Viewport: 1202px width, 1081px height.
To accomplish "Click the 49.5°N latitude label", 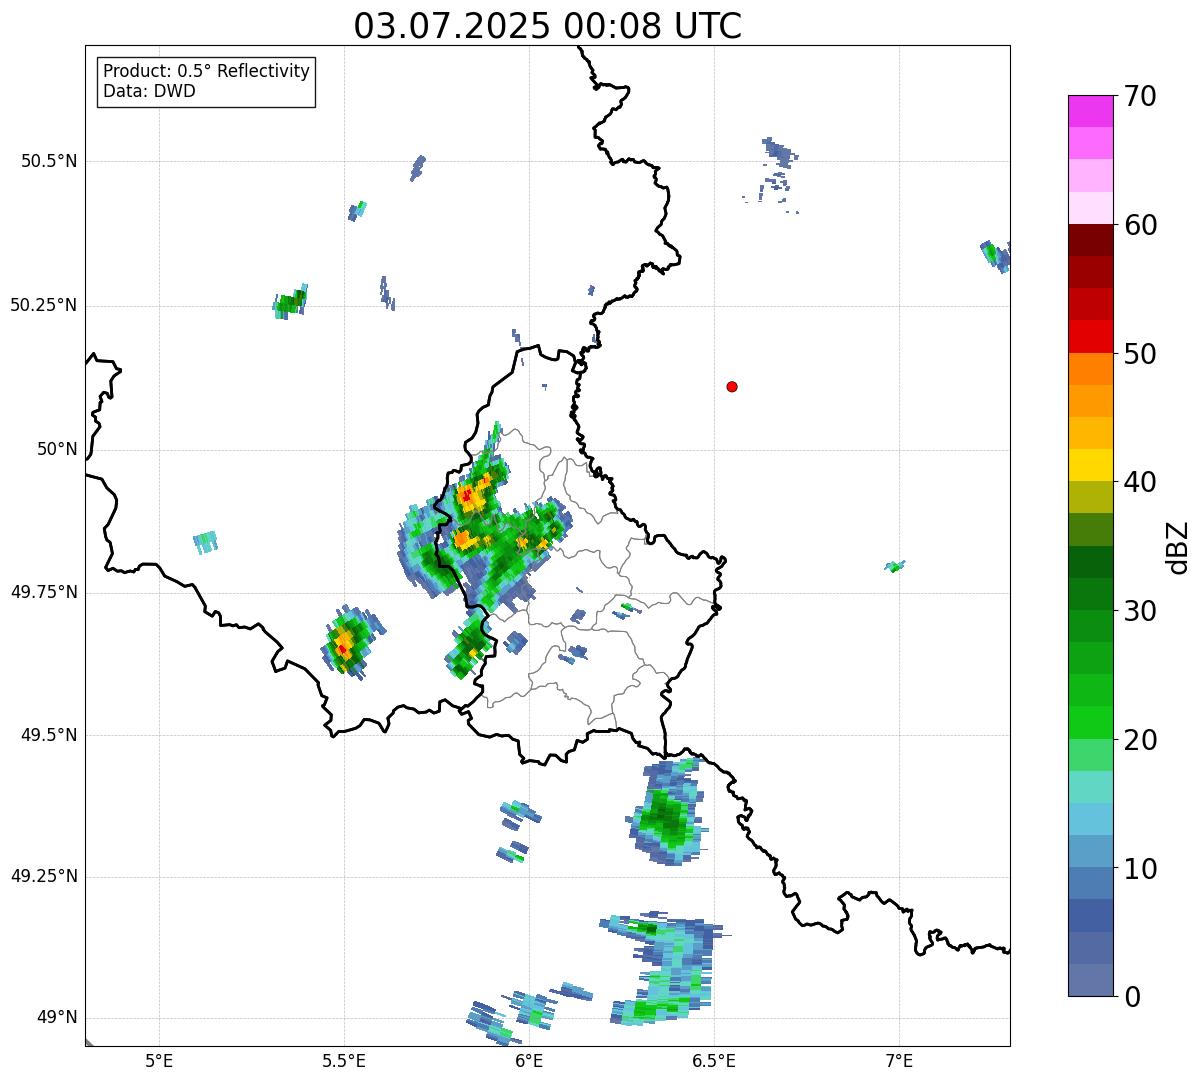I will 49,735.
